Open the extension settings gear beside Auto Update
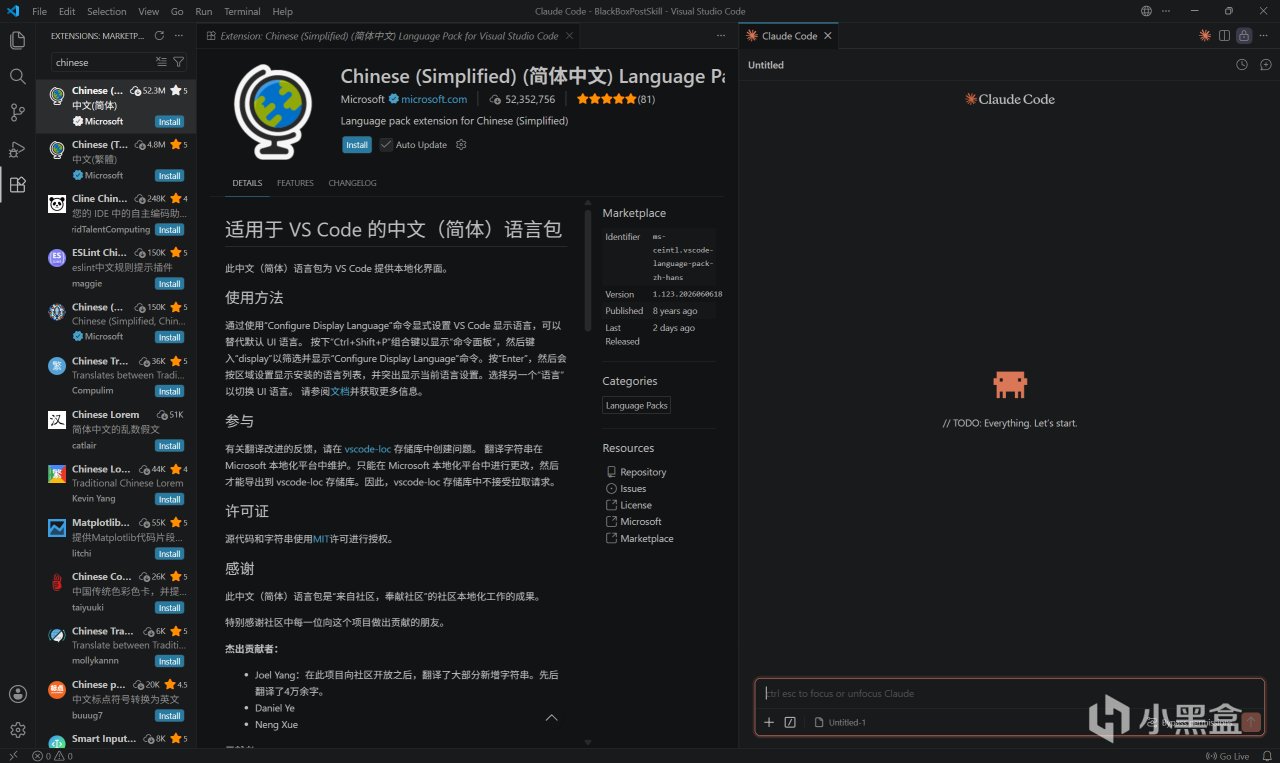Image resolution: width=1280 pixels, height=763 pixels. pos(461,145)
